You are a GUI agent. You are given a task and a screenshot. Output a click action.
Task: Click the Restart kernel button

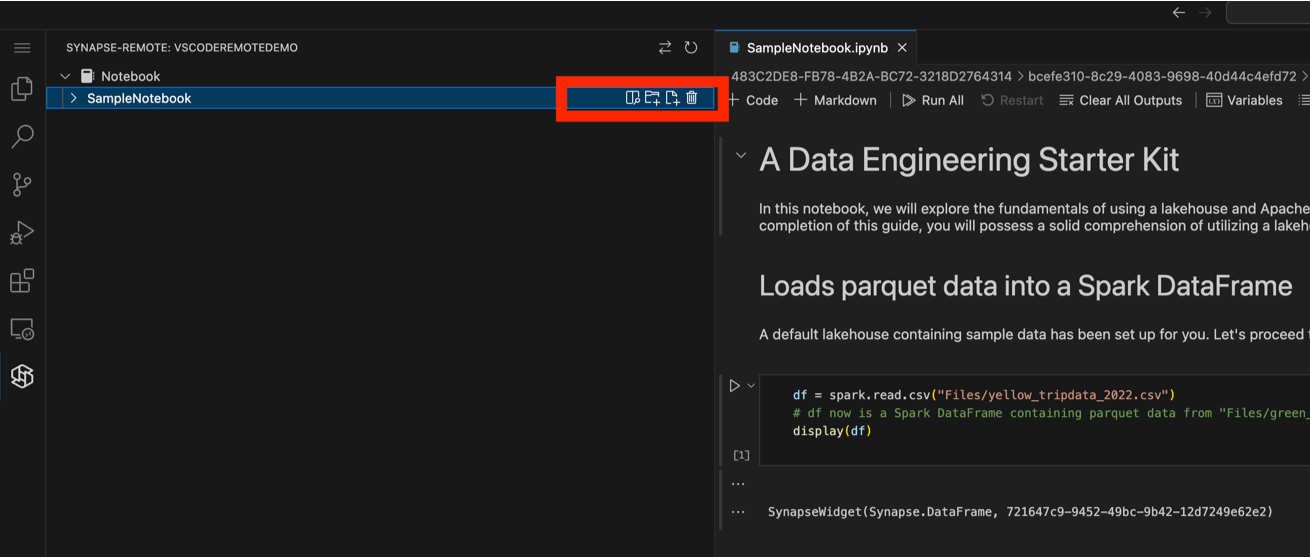[1012, 100]
